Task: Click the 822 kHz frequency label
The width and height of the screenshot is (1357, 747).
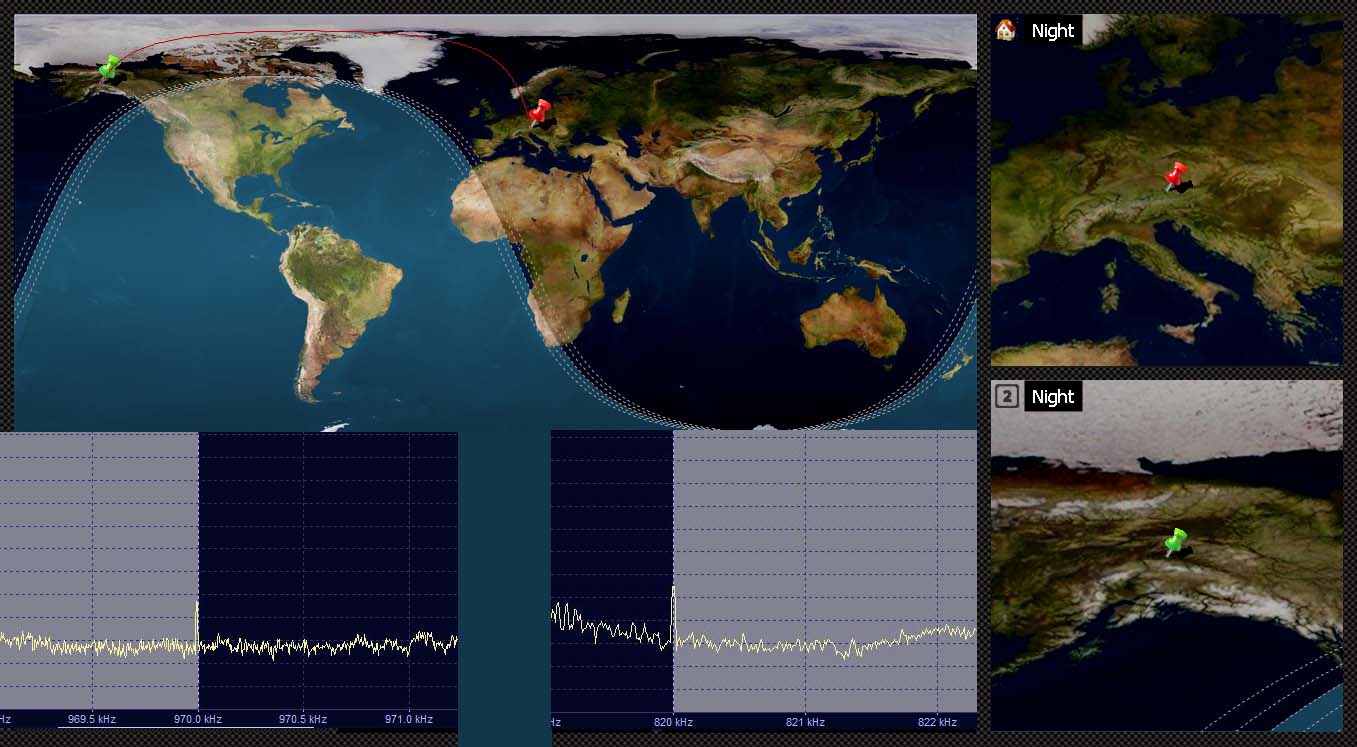Action: (x=937, y=722)
